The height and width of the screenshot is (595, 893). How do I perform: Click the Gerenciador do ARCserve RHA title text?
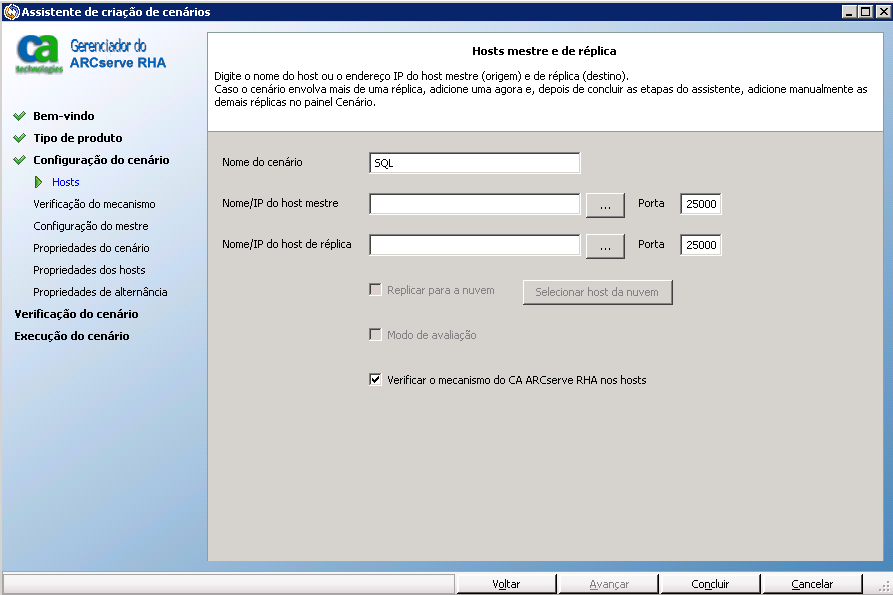point(118,54)
